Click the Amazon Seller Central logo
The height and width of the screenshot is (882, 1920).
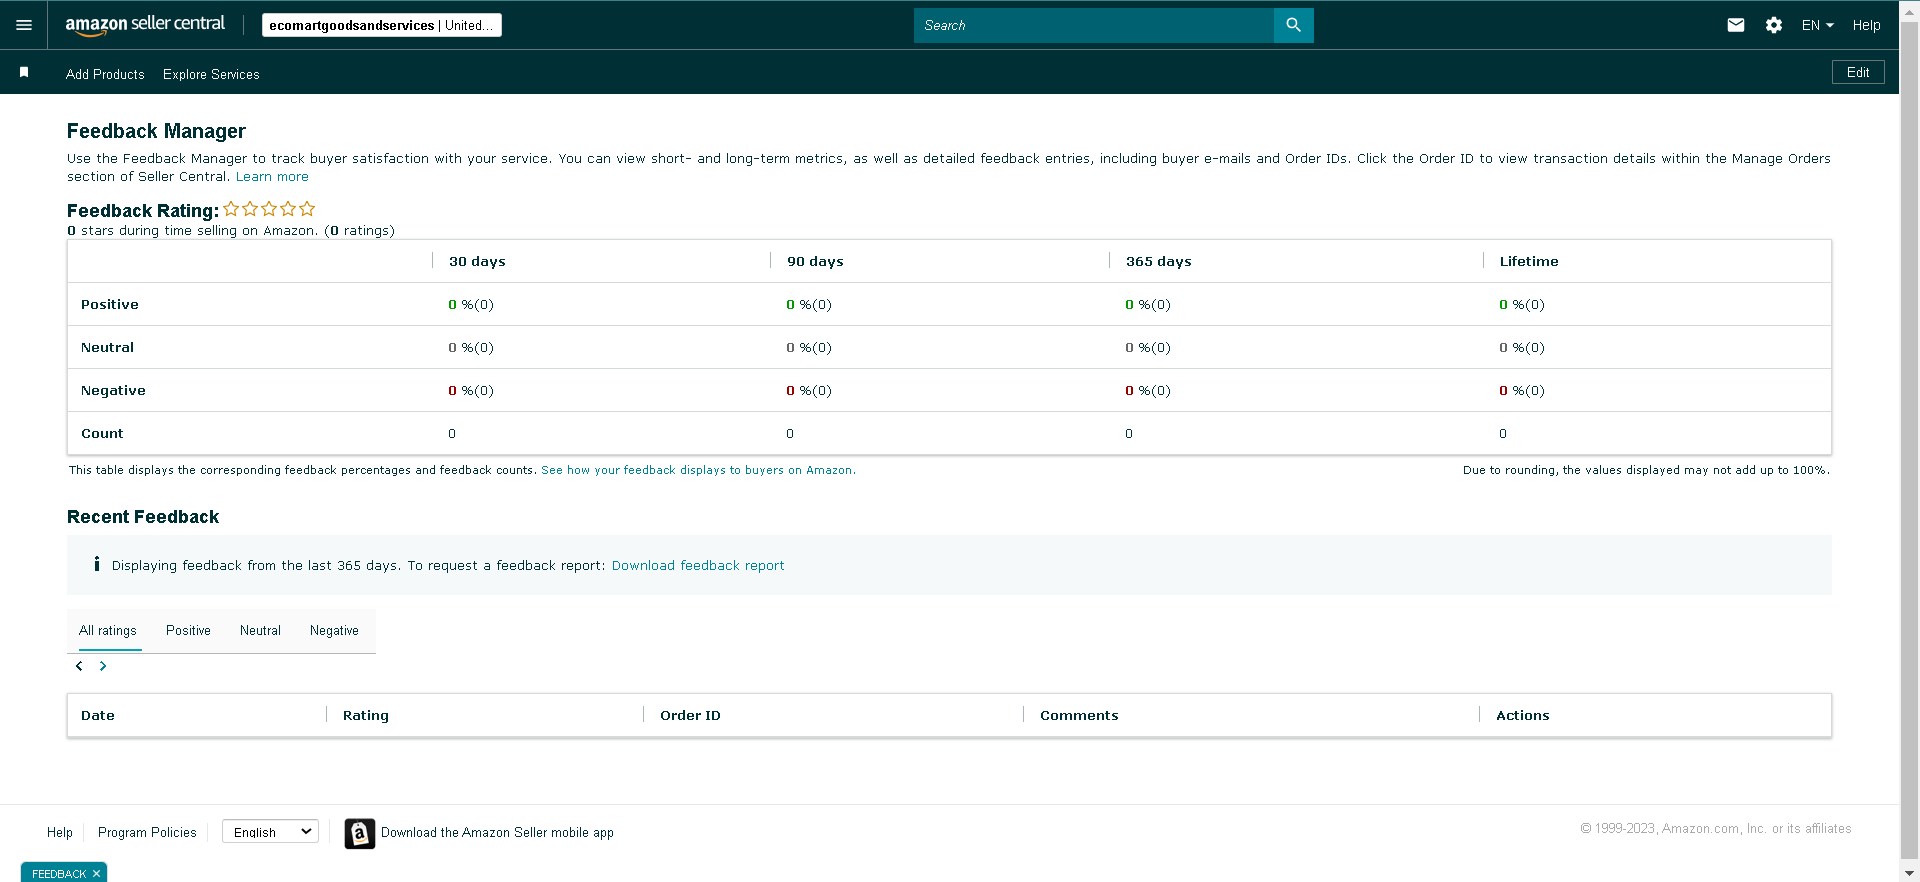click(145, 25)
